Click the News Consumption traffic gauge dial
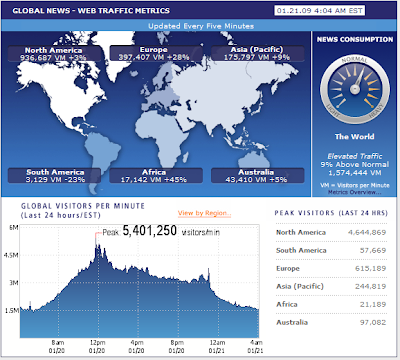Image resolution: width=400 pixels, height=360 pixels. click(x=355, y=90)
